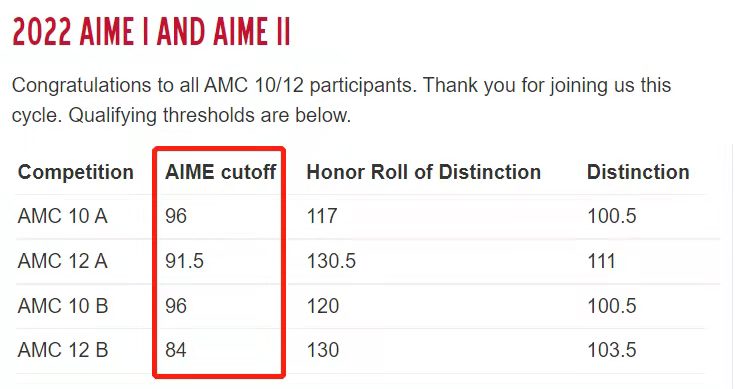Click the AMC 12 B row label

[63, 350]
